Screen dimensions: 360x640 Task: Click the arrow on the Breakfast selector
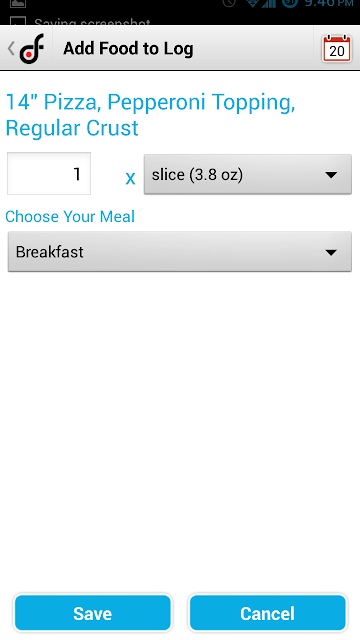tap(331, 252)
